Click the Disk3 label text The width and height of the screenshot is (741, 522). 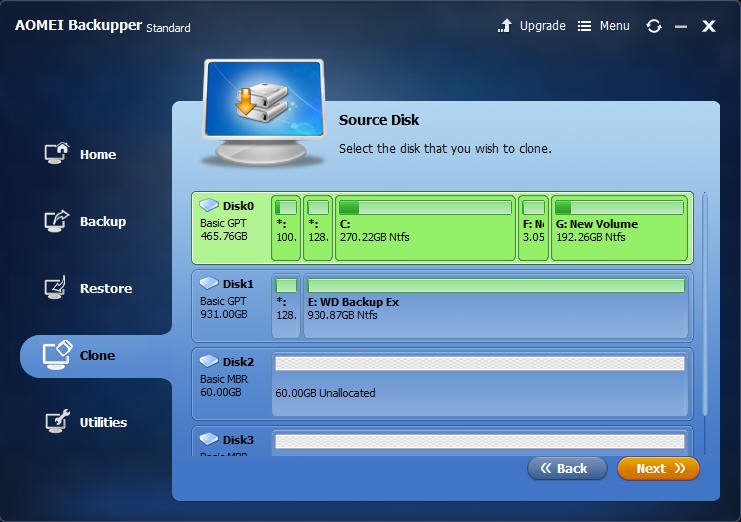click(x=238, y=440)
